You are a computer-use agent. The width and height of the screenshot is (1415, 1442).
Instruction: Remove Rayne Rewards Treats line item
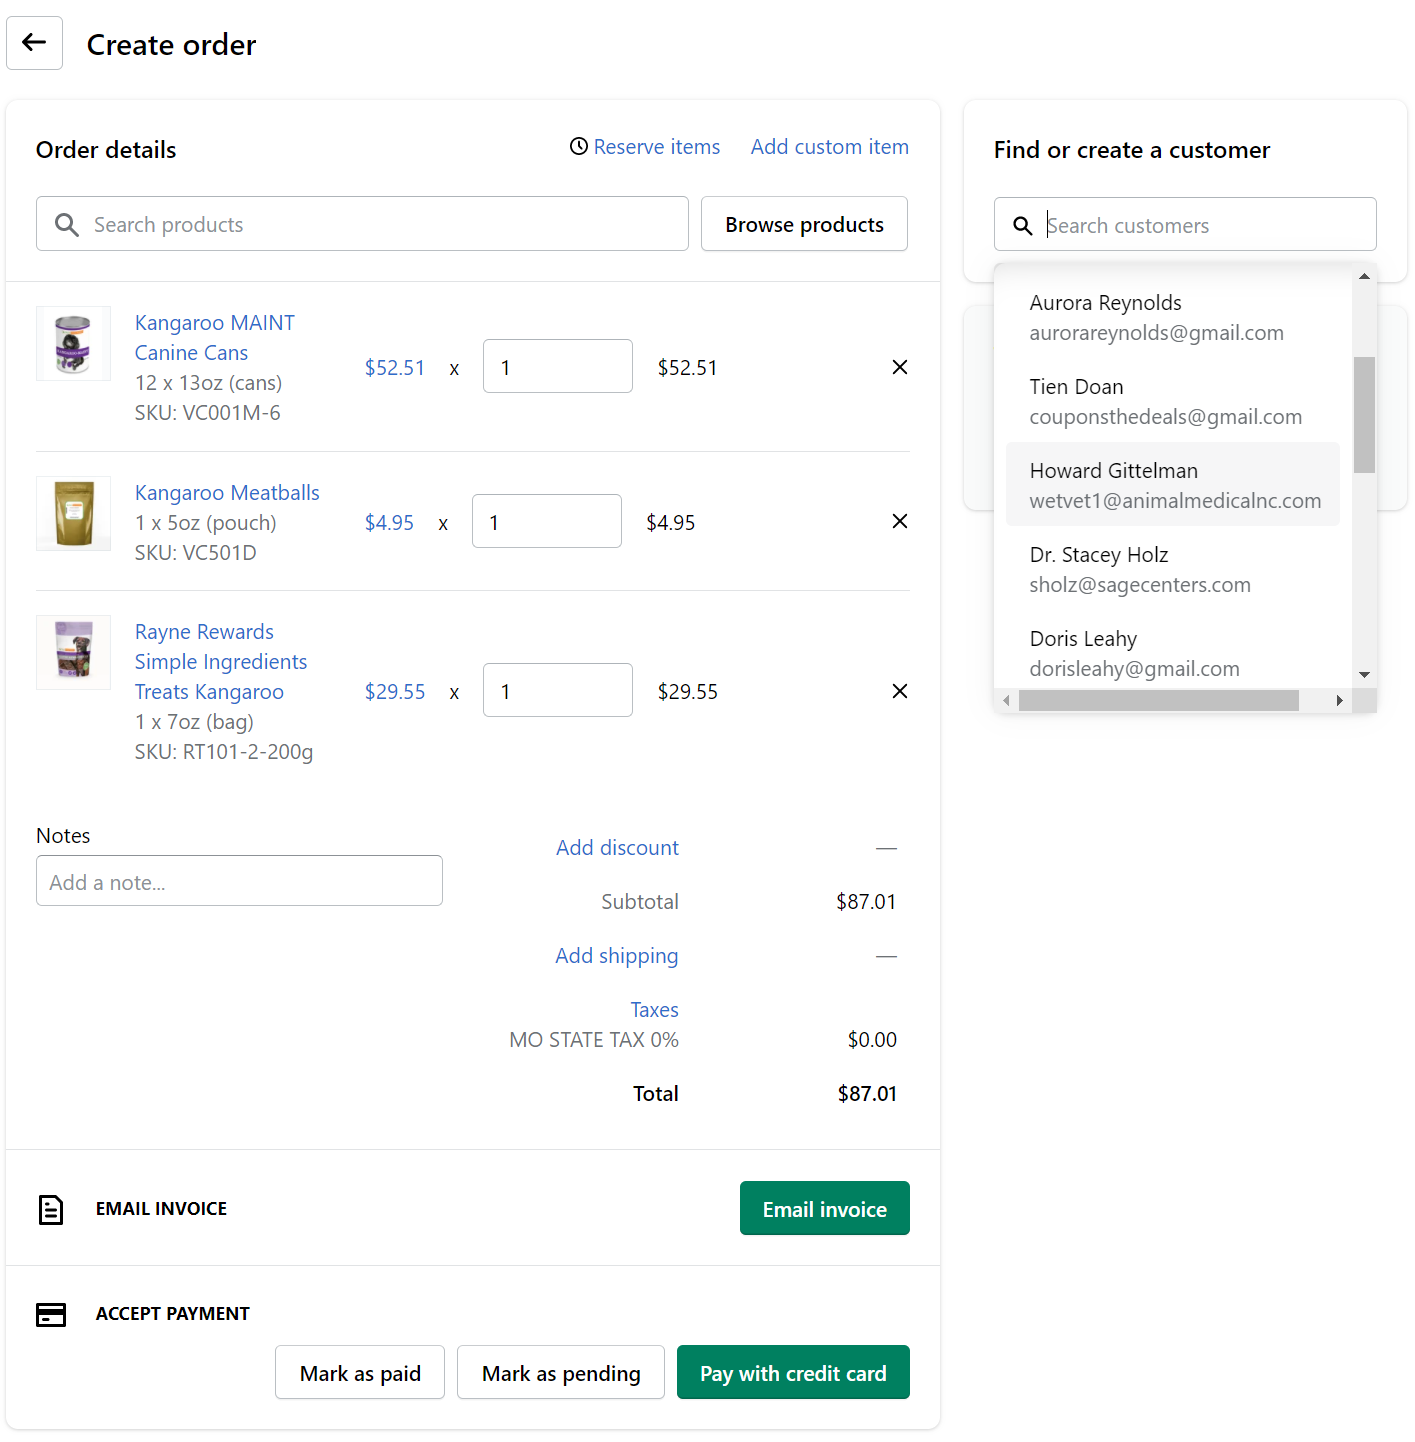click(899, 691)
